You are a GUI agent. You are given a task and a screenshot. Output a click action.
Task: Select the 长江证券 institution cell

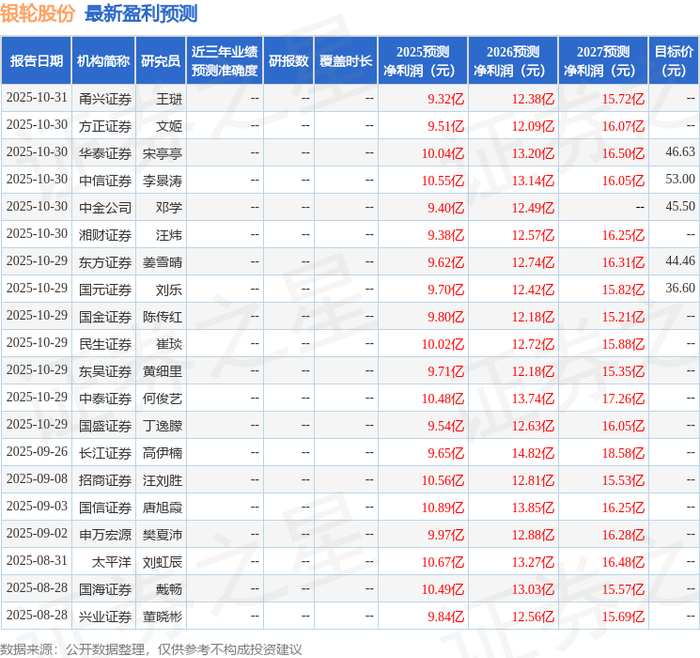click(x=105, y=453)
